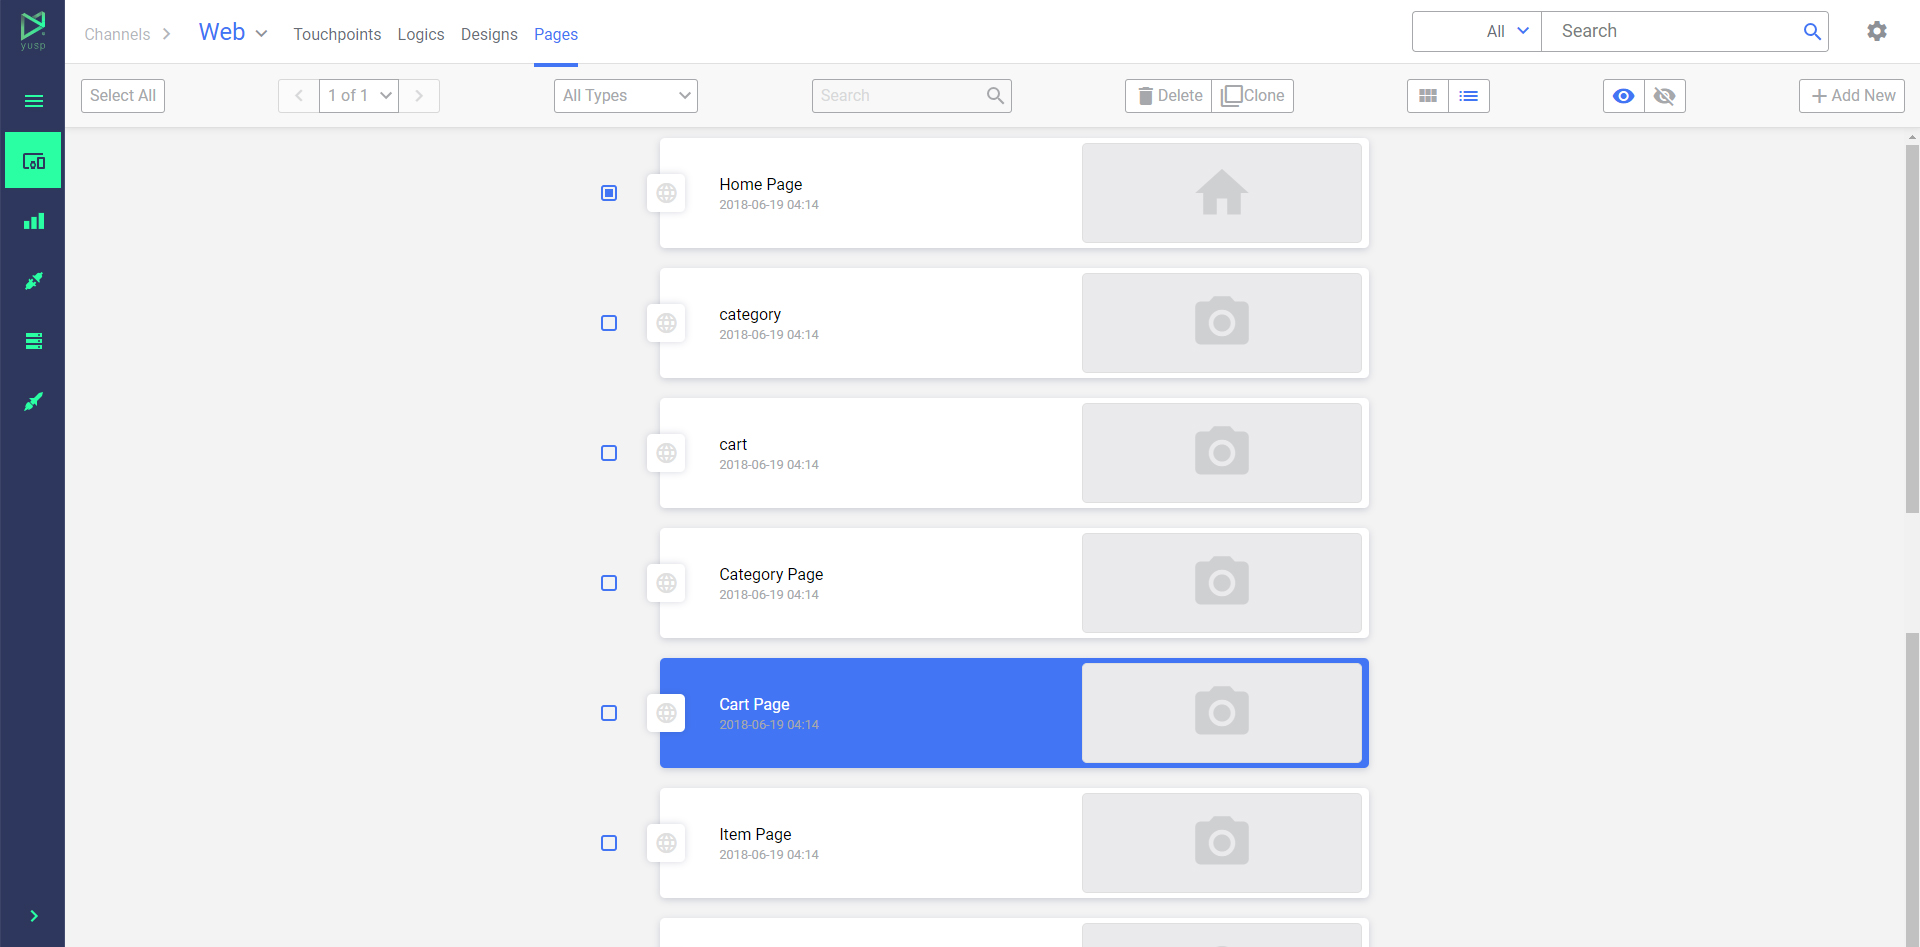Open the Touchpoints tab
1920x947 pixels.
tap(337, 34)
